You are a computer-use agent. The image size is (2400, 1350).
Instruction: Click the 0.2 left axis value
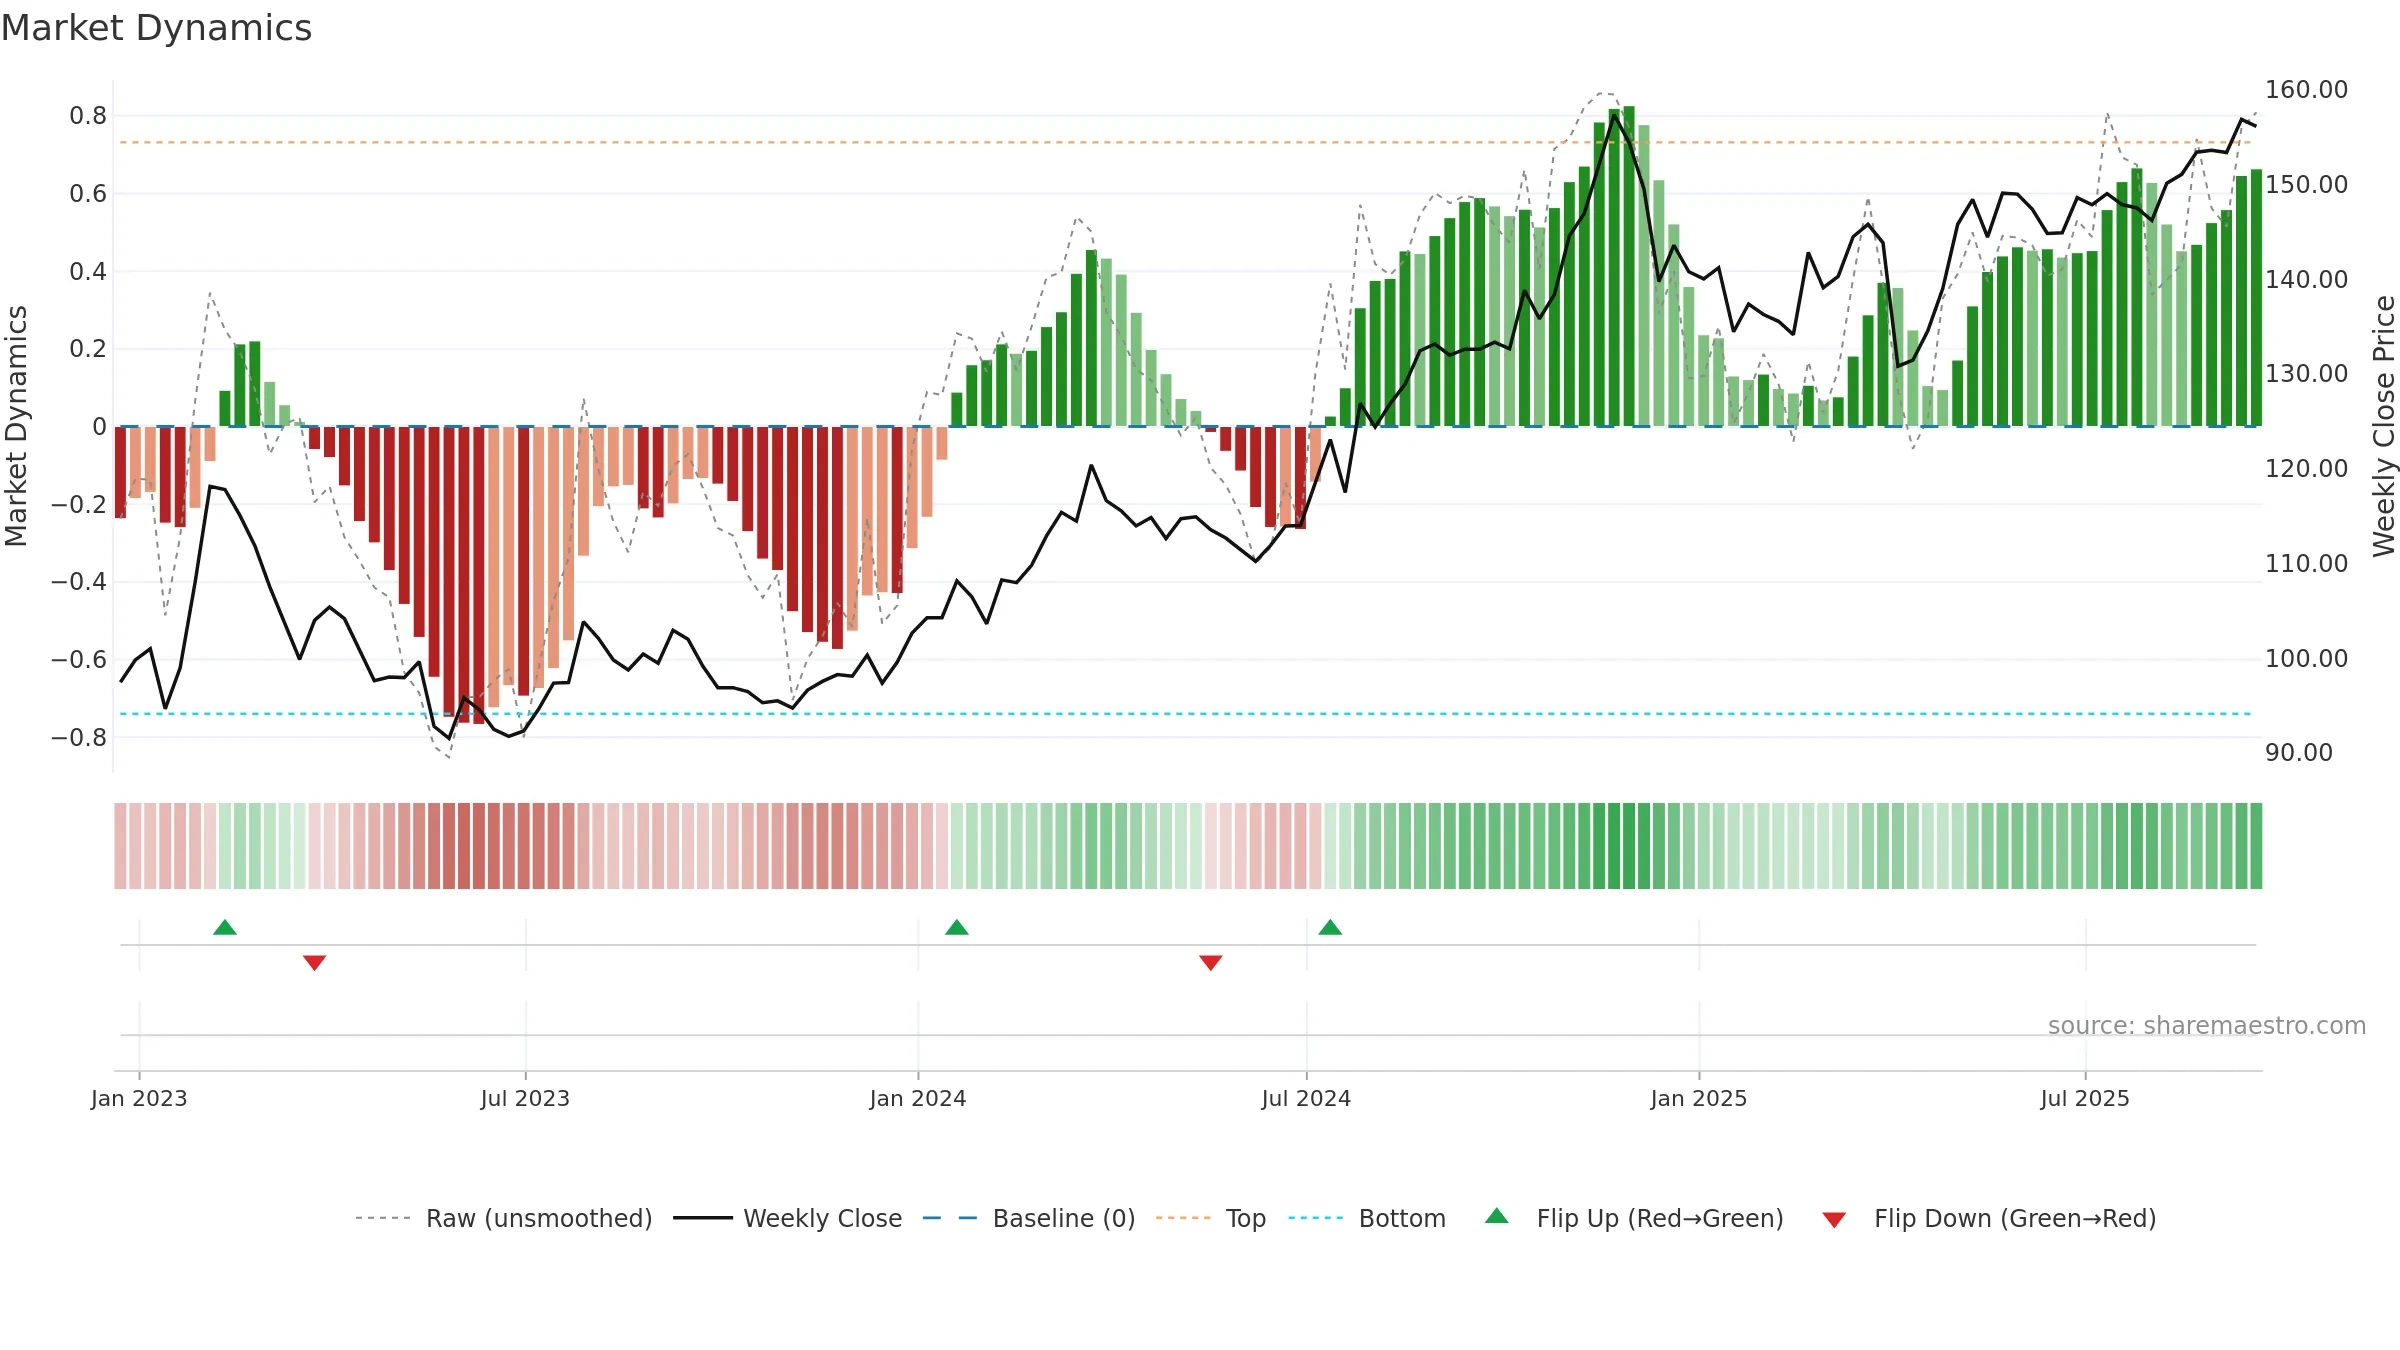(x=88, y=349)
